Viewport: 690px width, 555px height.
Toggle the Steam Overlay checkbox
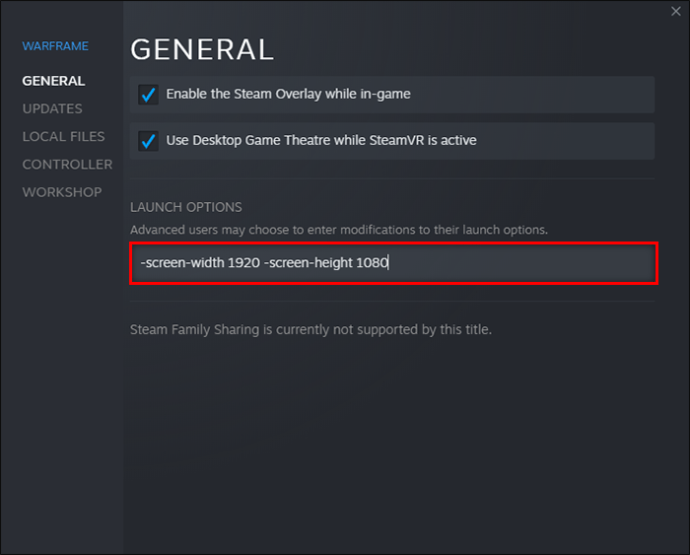click(148, 95)
